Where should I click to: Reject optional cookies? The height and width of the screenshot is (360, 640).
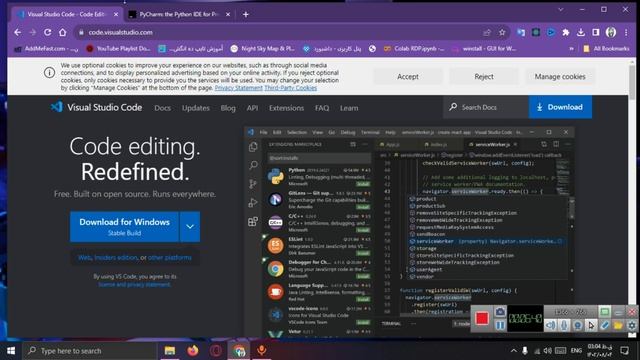[x=484, y=76]
